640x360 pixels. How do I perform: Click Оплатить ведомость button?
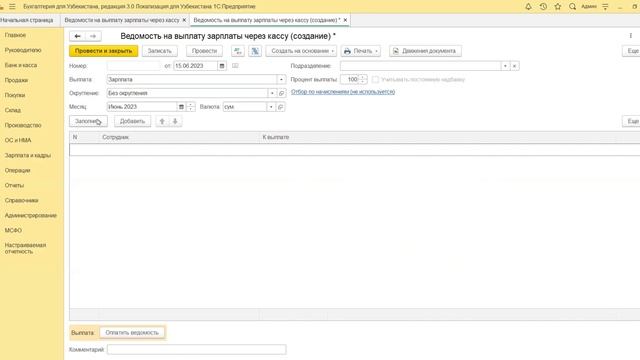click(x=132, y=333)
